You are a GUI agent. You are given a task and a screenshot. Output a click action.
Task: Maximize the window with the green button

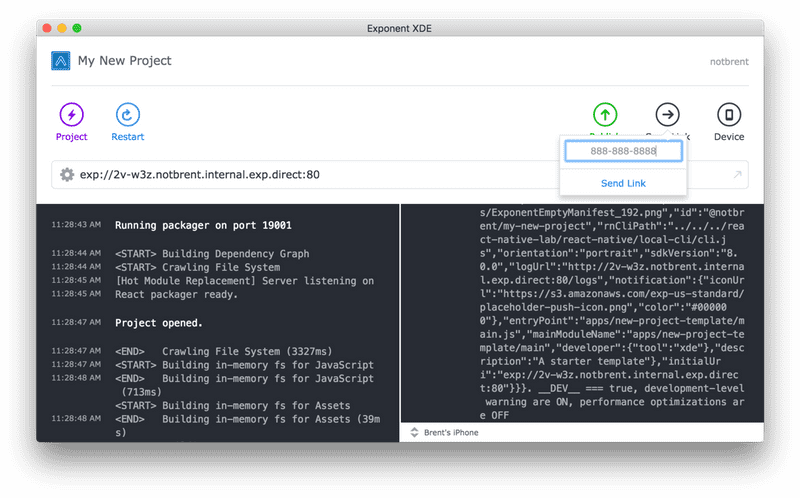[x=77, y=28]
